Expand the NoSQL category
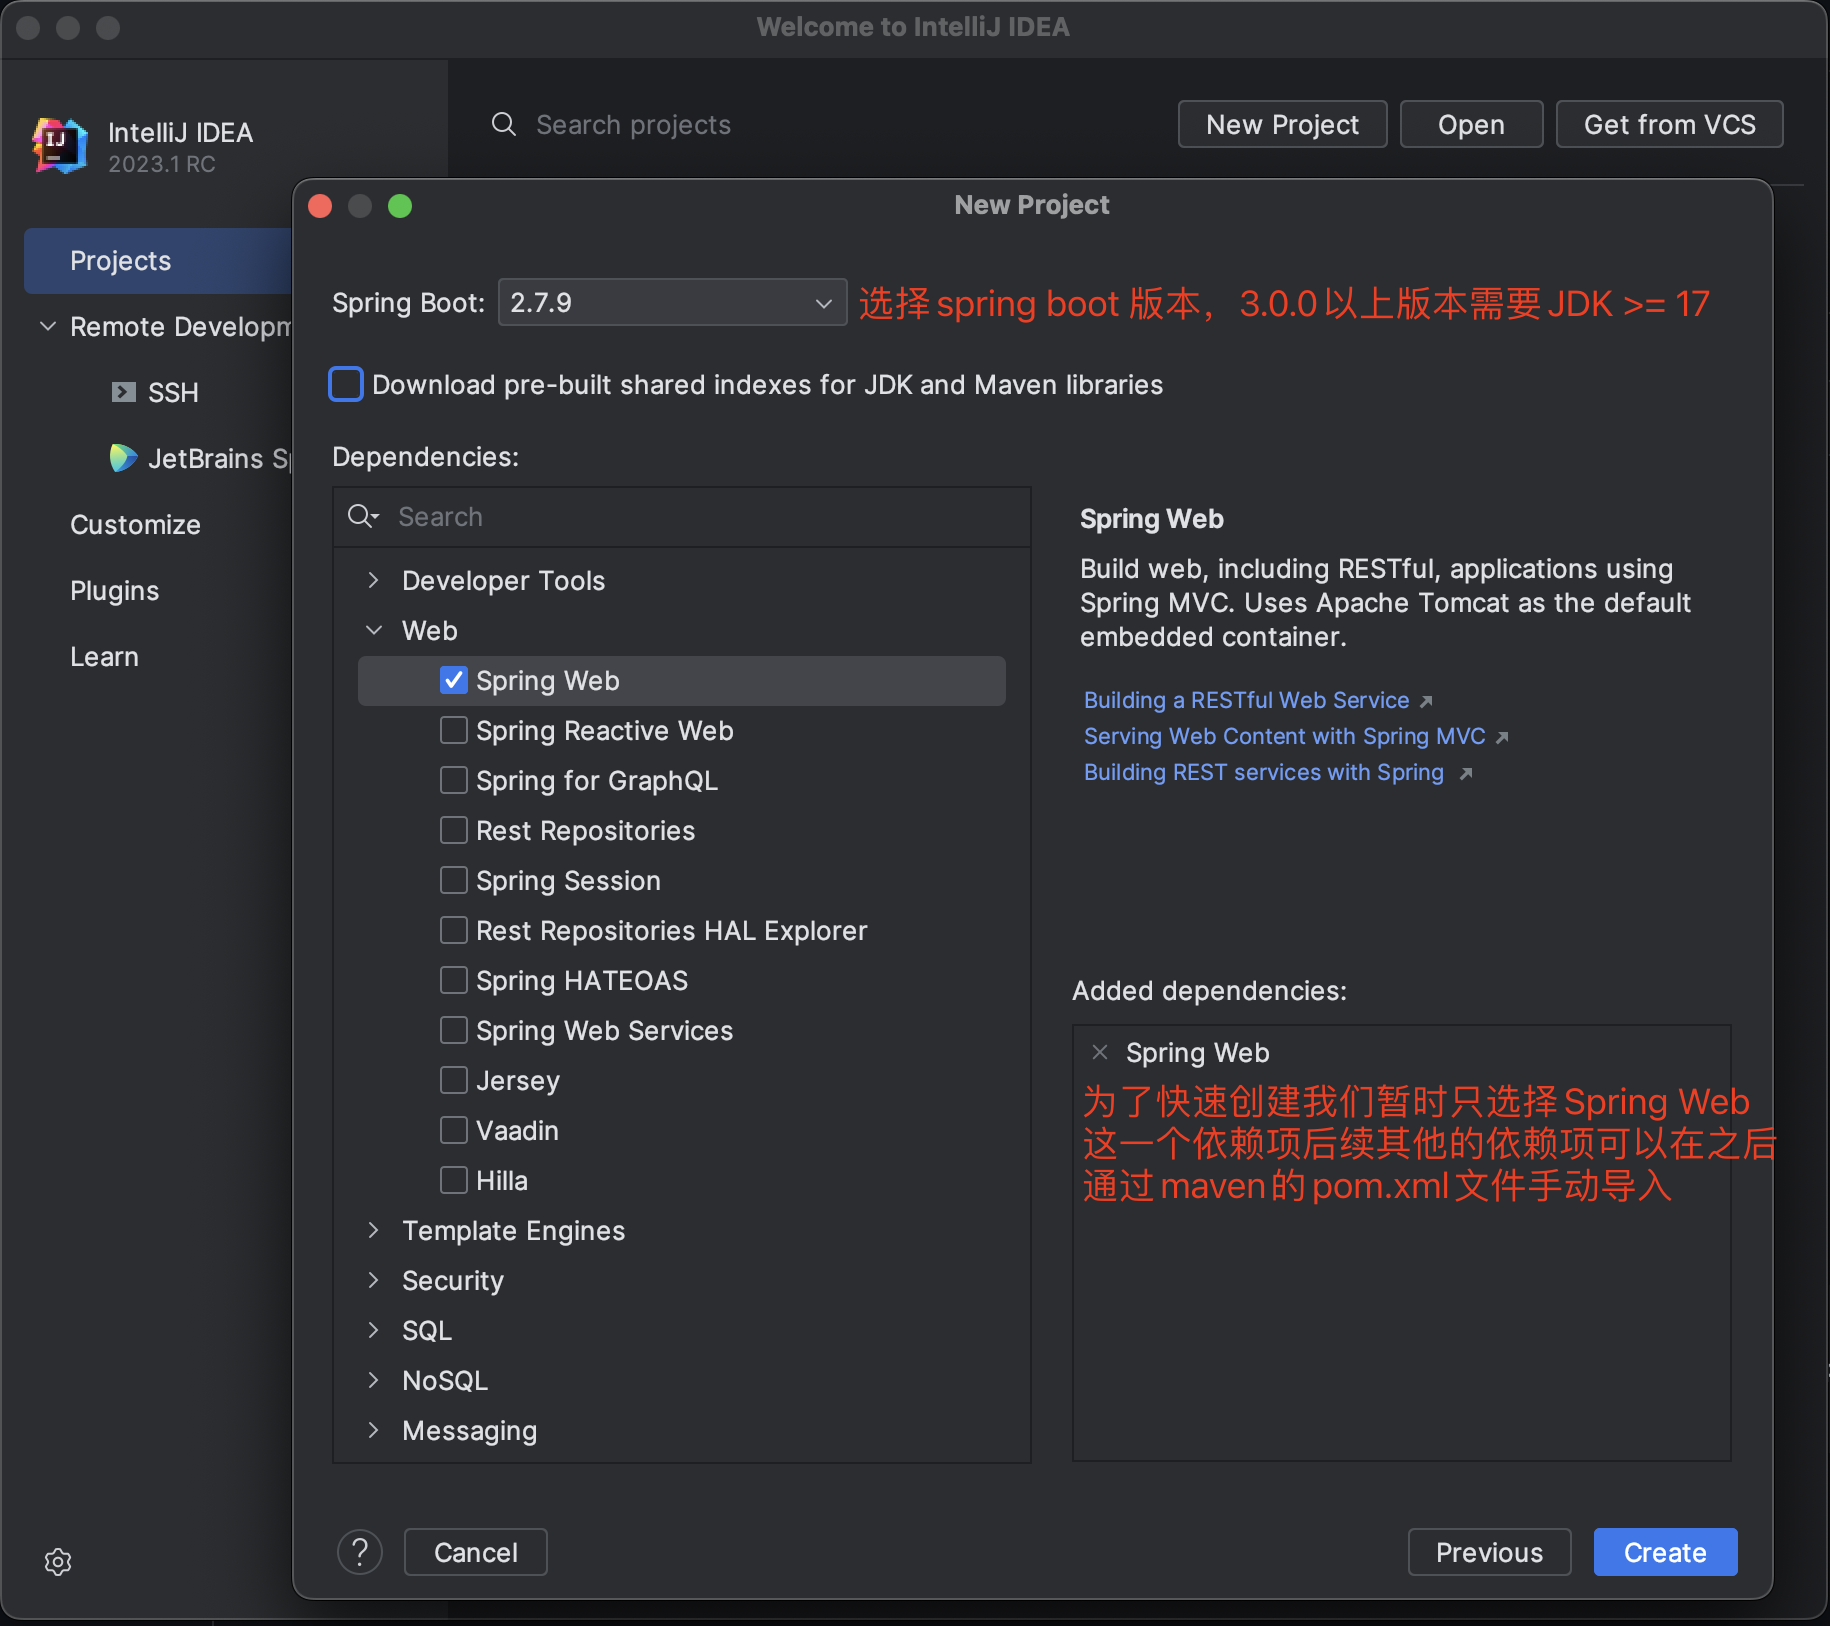 [373, 1380]
